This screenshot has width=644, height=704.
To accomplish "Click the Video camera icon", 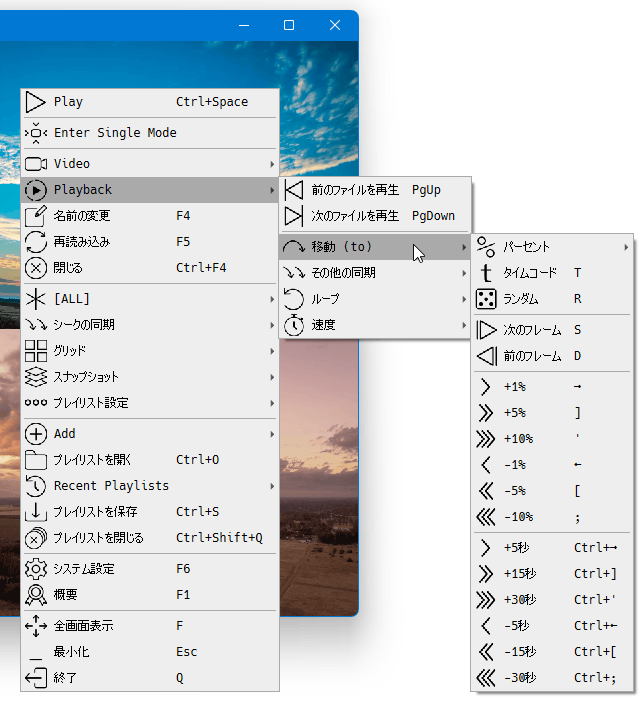I will pos(35,164).
